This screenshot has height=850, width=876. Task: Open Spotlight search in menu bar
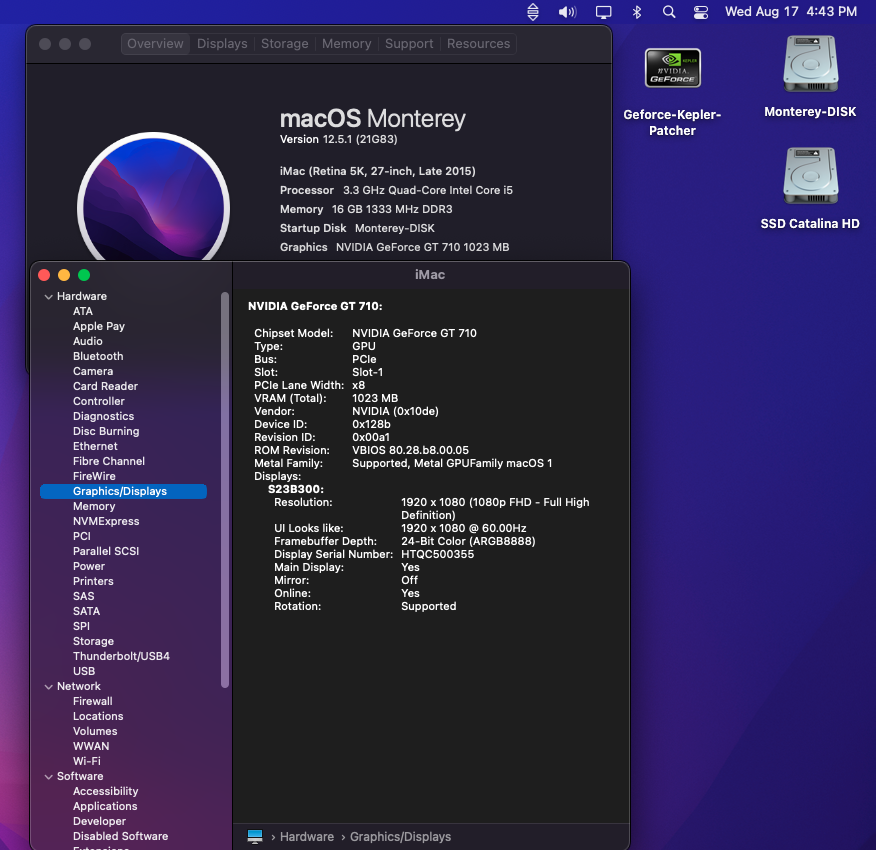coord(669,12)
